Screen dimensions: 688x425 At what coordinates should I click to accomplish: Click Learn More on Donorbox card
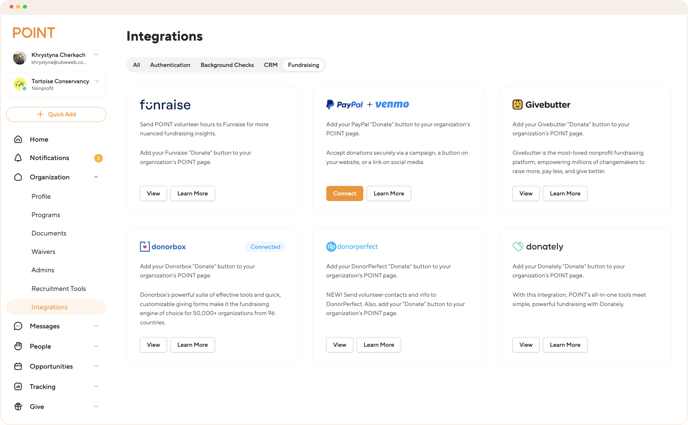193,345
